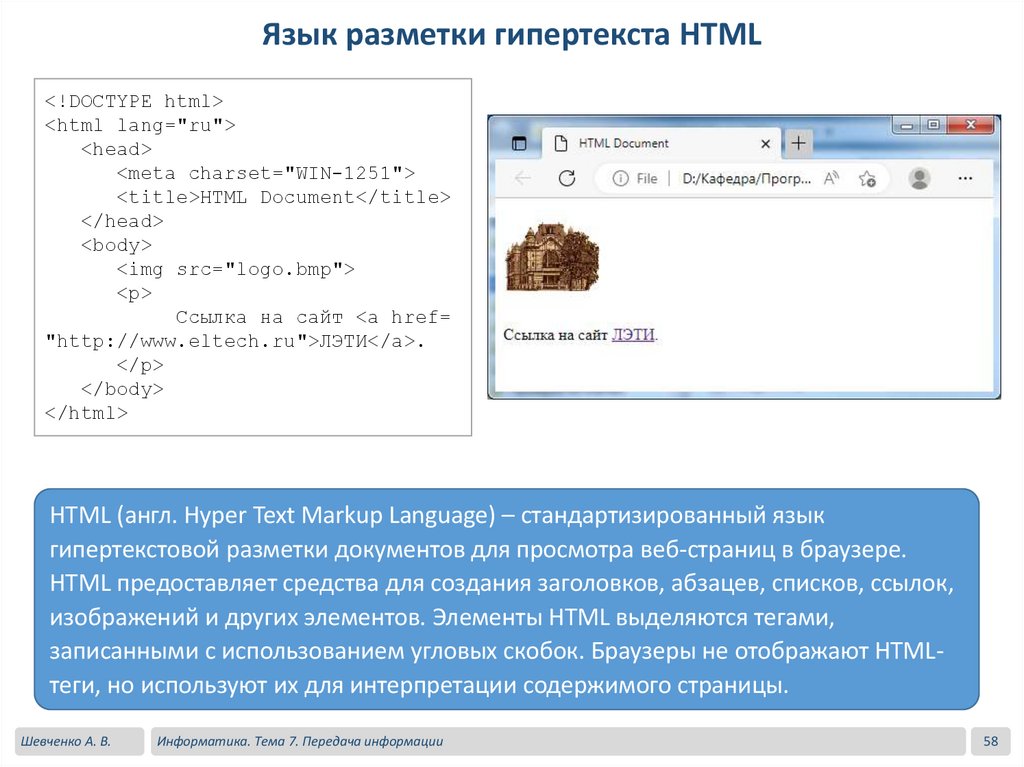Maximize the browser window
The image size is (1024, 767).
click(x=934, y=125)
